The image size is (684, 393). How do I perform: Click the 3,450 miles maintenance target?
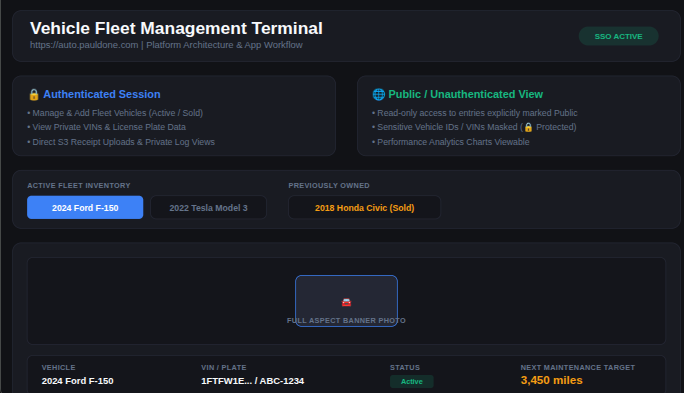[551, 380]
